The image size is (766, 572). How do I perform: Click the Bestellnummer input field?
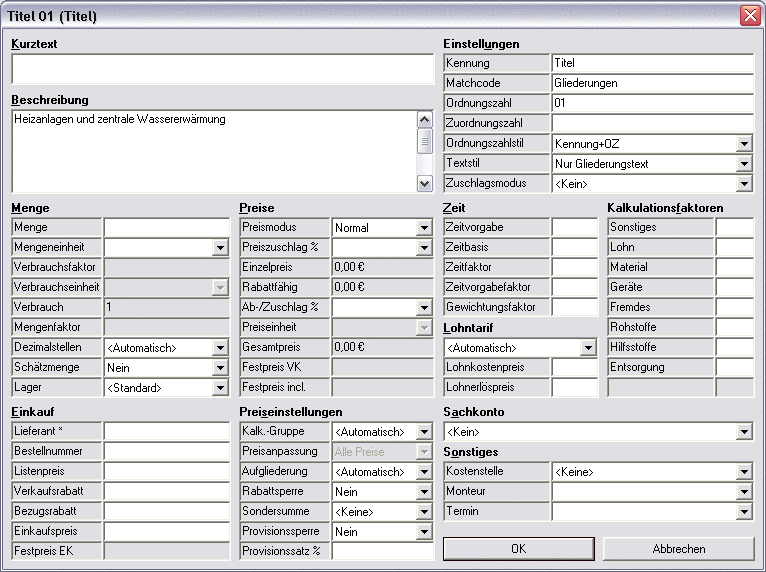point(167,451)
